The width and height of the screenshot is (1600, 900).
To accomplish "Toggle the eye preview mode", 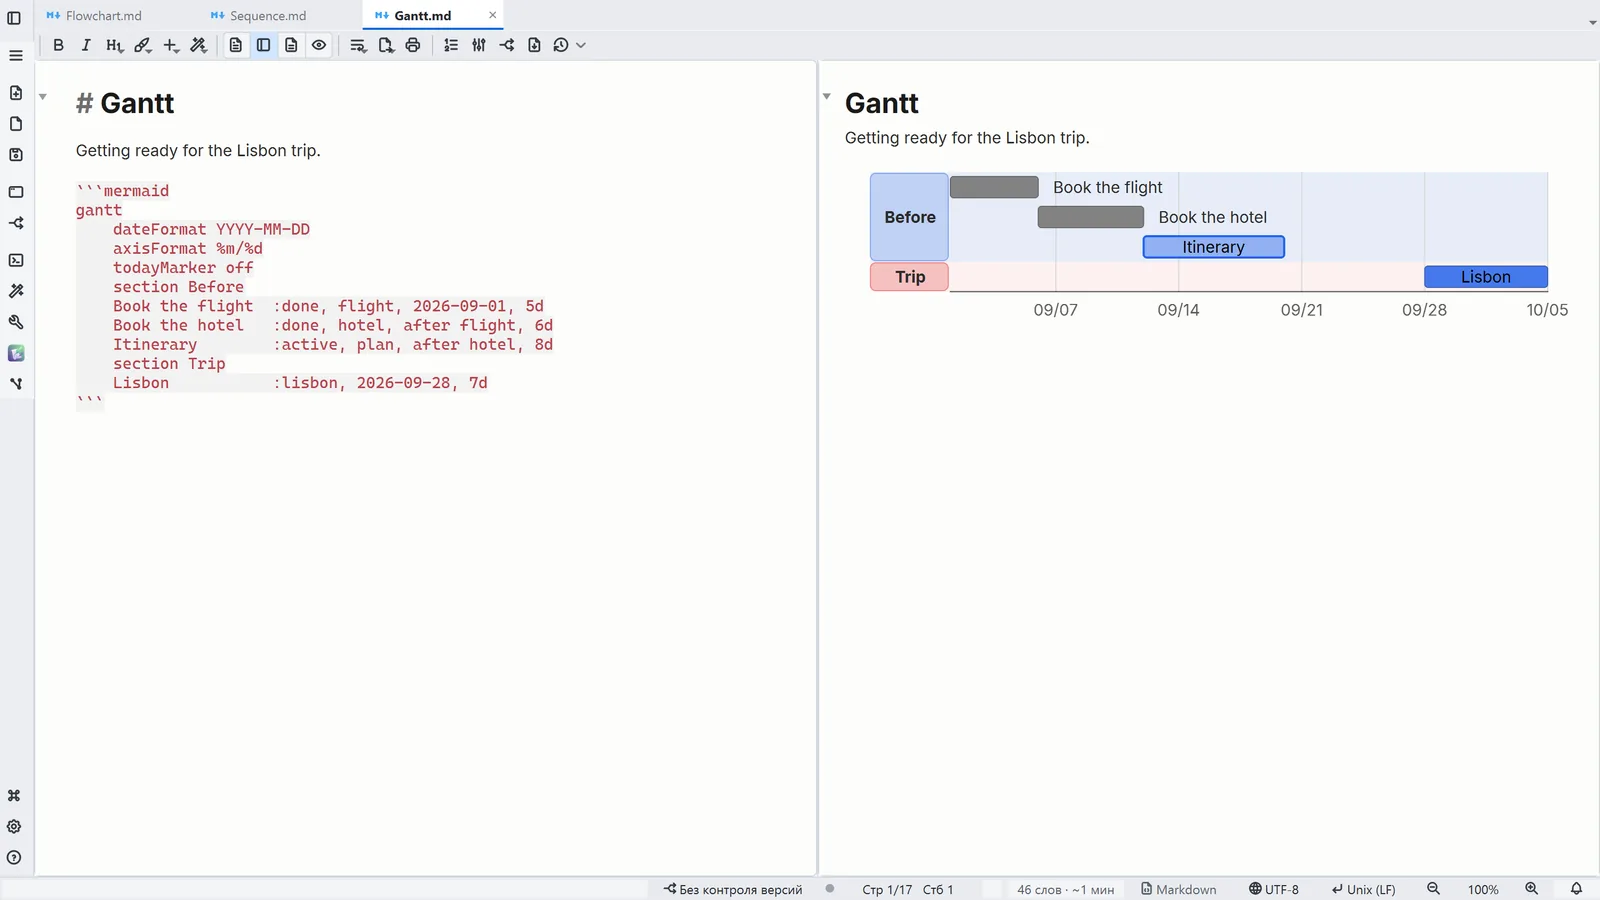I will 319,45.
